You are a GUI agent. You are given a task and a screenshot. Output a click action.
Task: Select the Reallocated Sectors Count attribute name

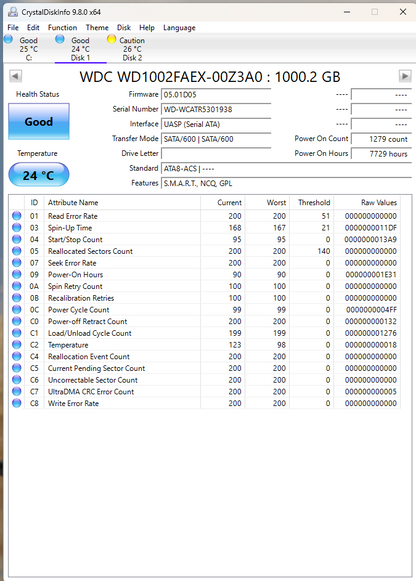click(x=90, y=251)
